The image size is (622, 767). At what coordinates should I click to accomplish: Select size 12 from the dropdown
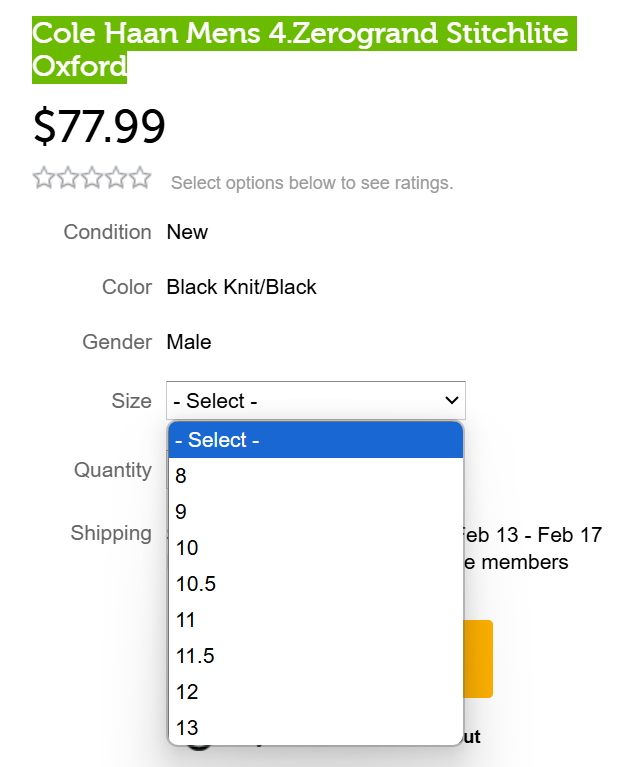pos(315,692)
